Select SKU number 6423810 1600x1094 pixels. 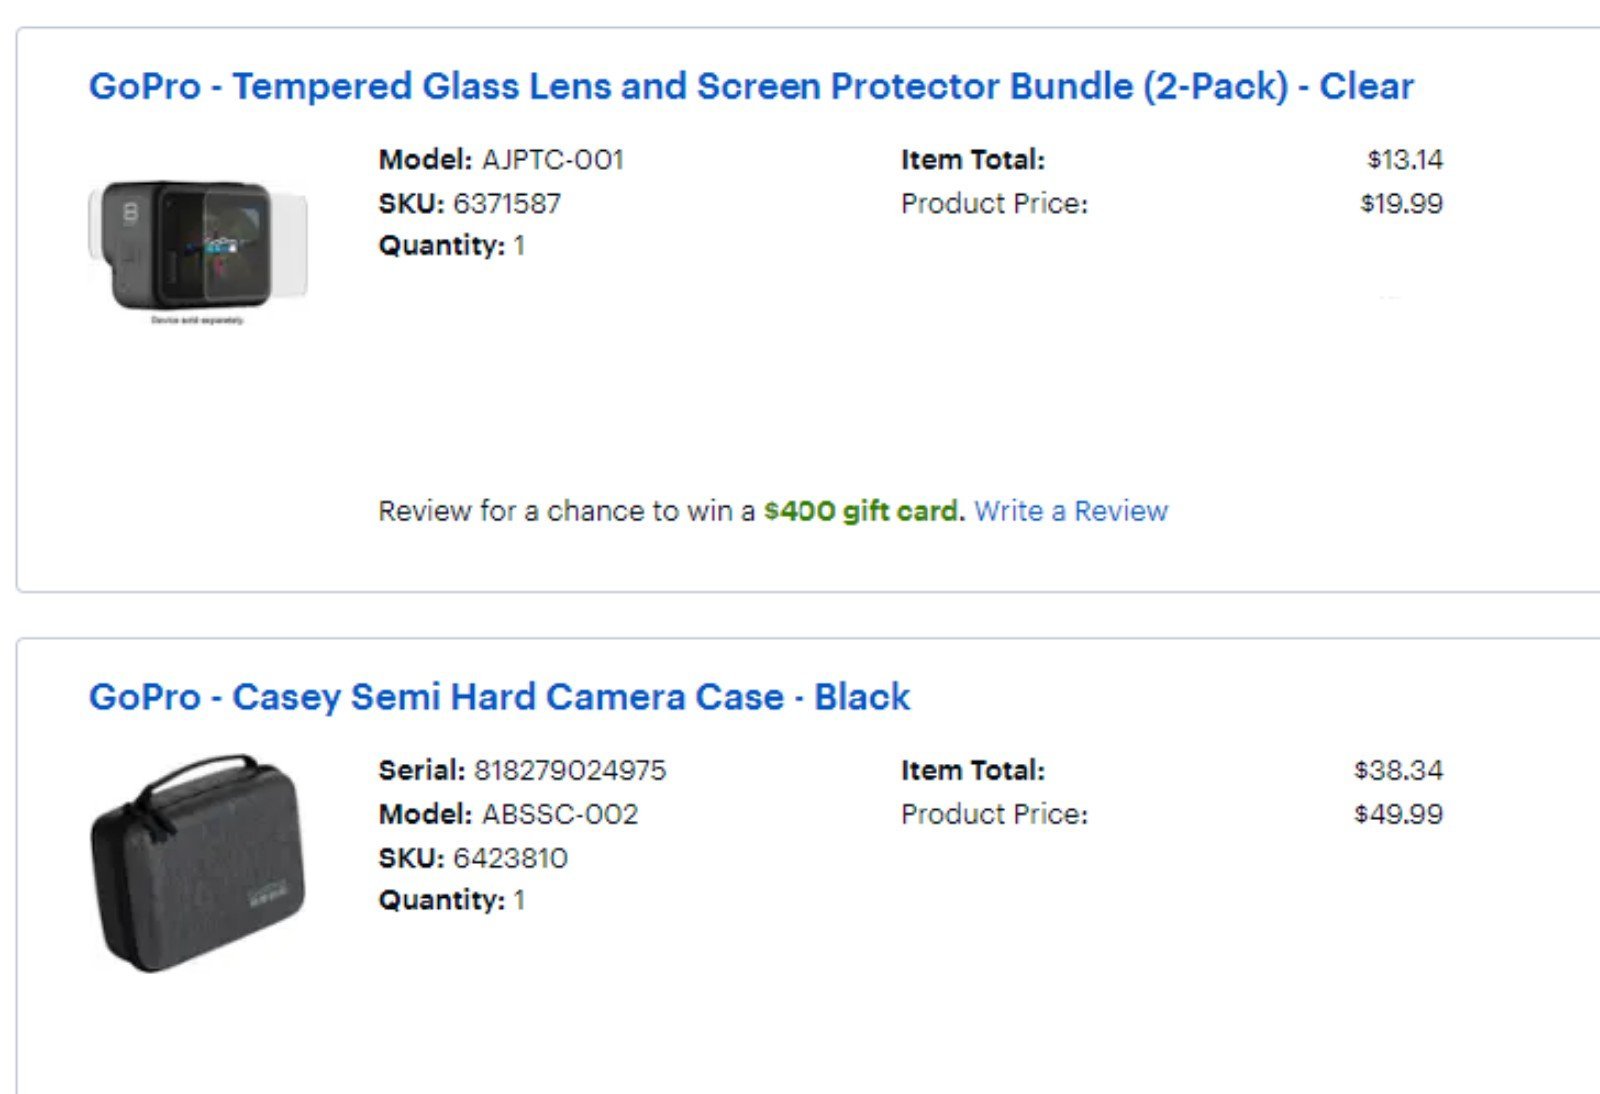click(510, 859)
